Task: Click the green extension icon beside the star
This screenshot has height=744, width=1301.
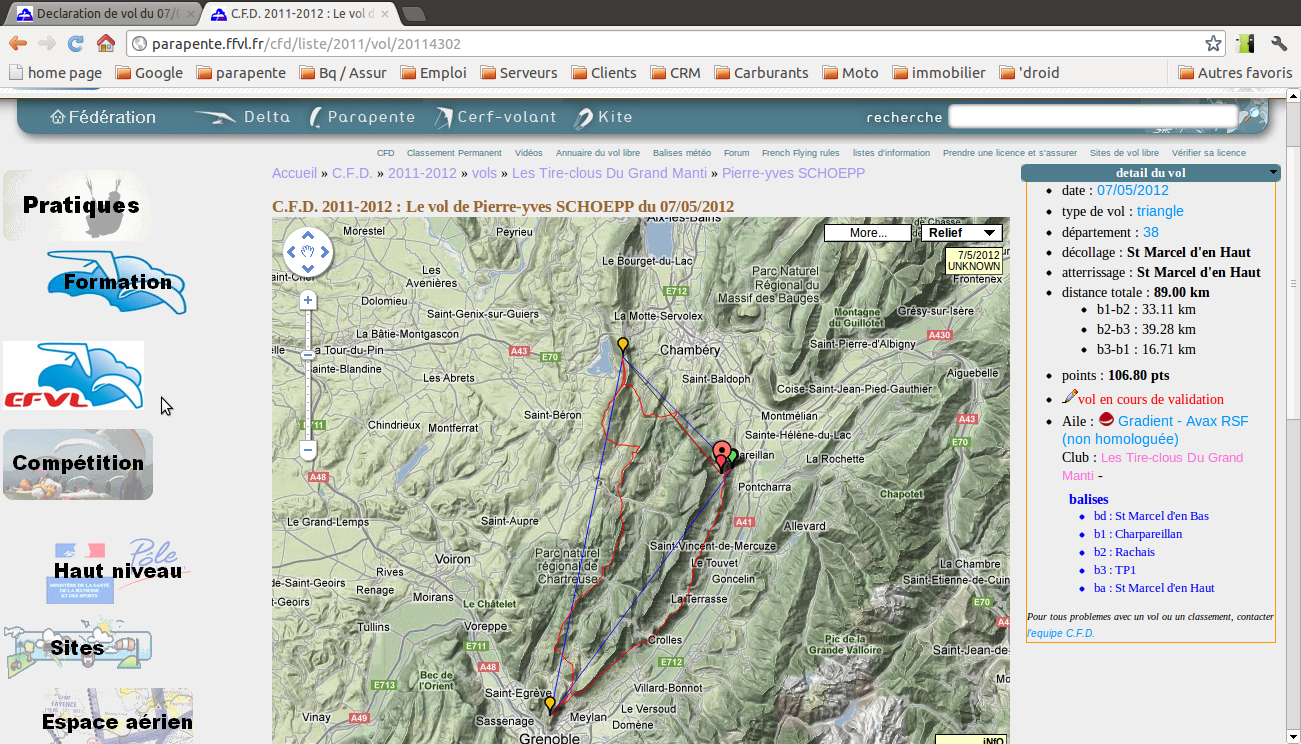Action: (1246, 44)
